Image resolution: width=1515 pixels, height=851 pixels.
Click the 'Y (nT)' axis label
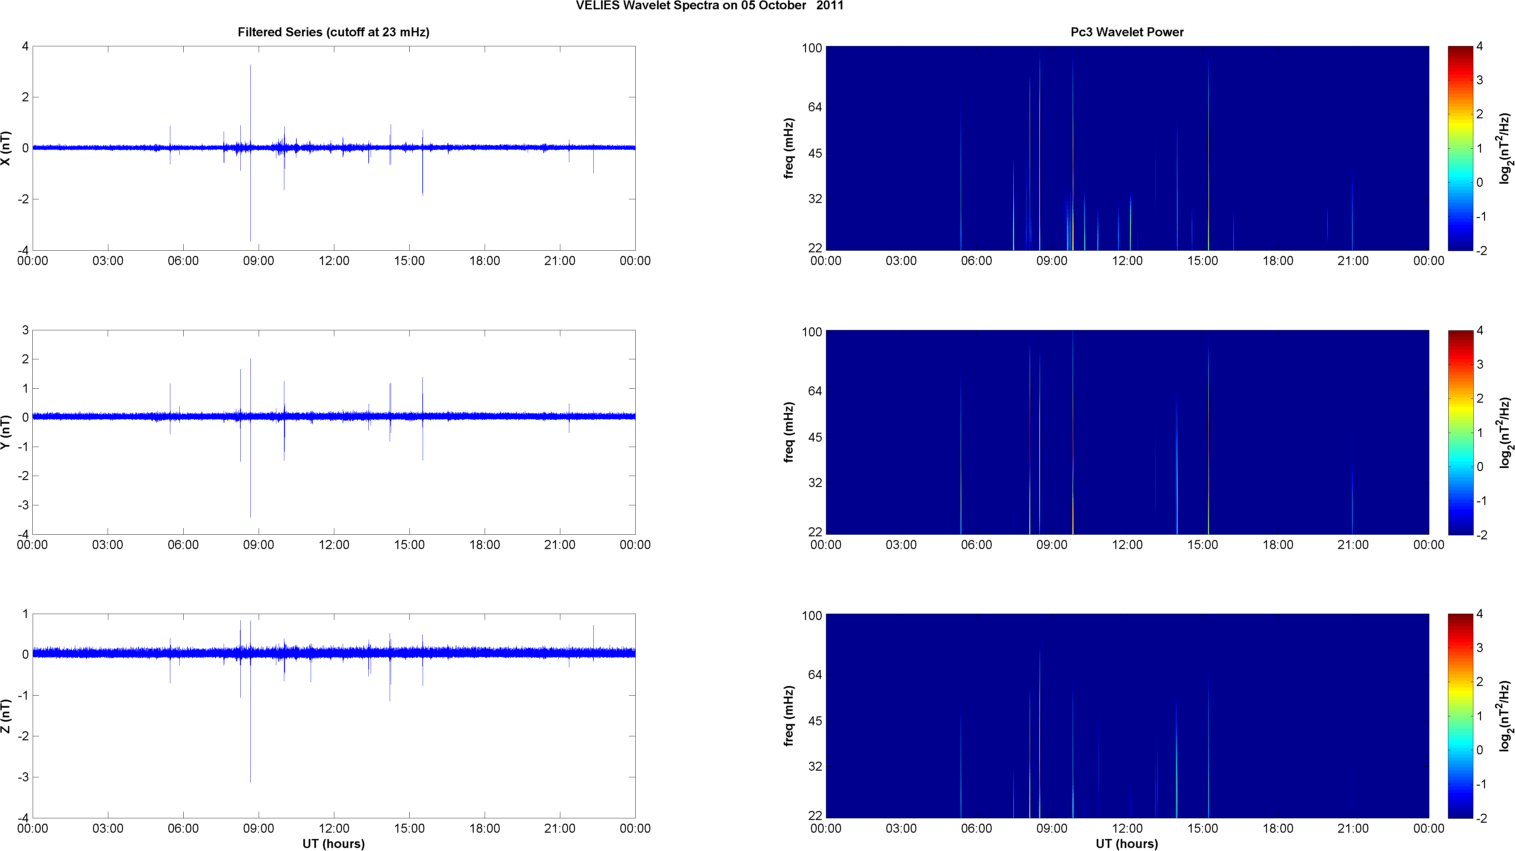(x=7, y=432)
